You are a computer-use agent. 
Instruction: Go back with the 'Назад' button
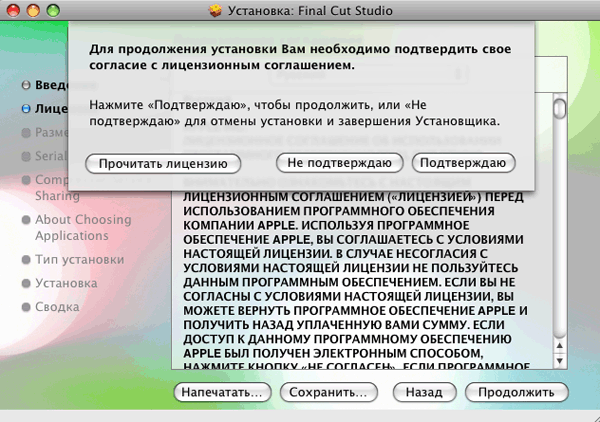[424, 392]
